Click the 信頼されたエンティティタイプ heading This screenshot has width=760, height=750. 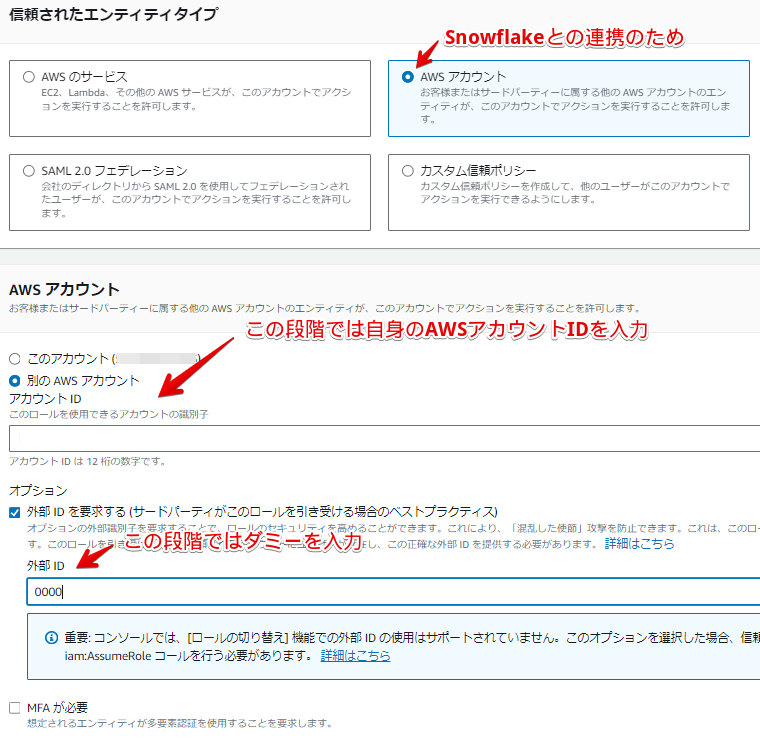point(114,14)
